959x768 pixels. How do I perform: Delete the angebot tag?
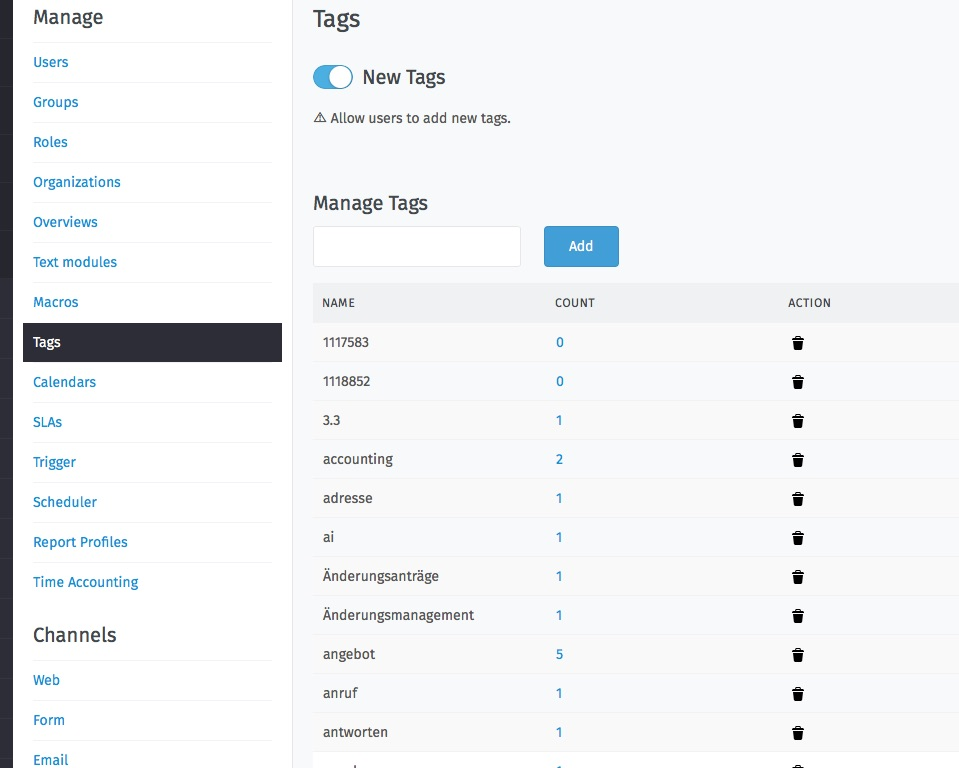(x=797, y=654)
